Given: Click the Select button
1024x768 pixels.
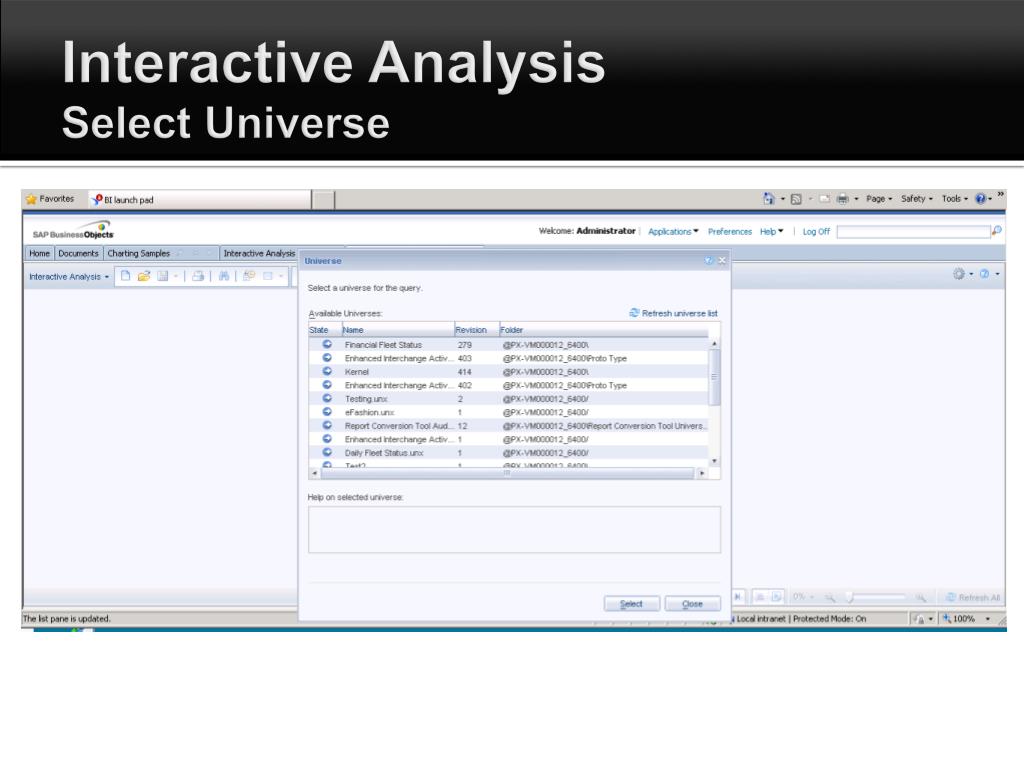Looking at the screenshot, I should click(631, 603).
